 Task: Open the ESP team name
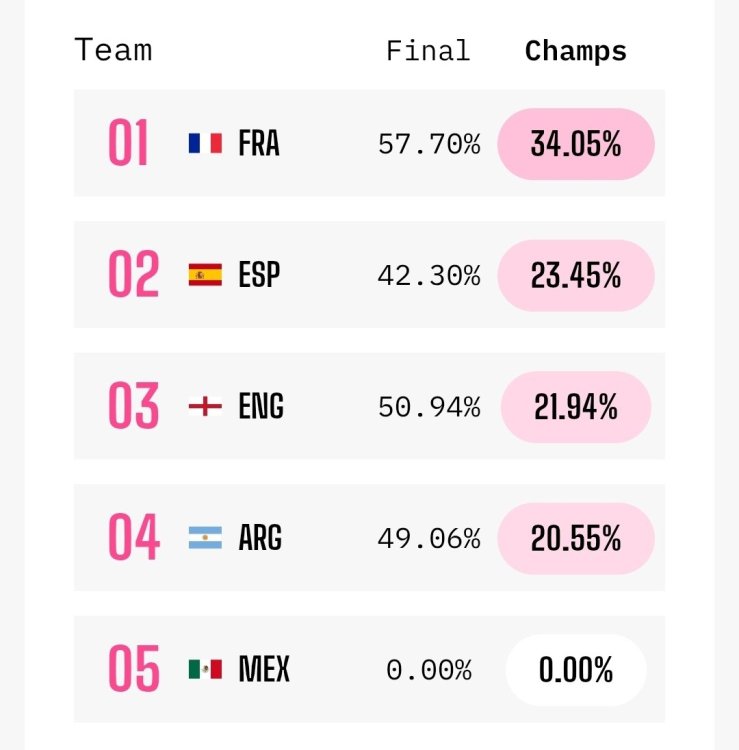coord(259,275)
